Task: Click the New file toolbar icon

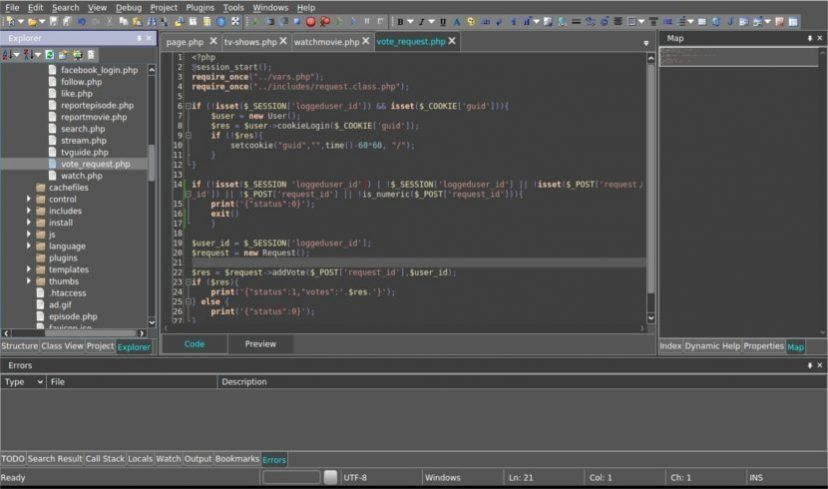Action: point(11,22)
